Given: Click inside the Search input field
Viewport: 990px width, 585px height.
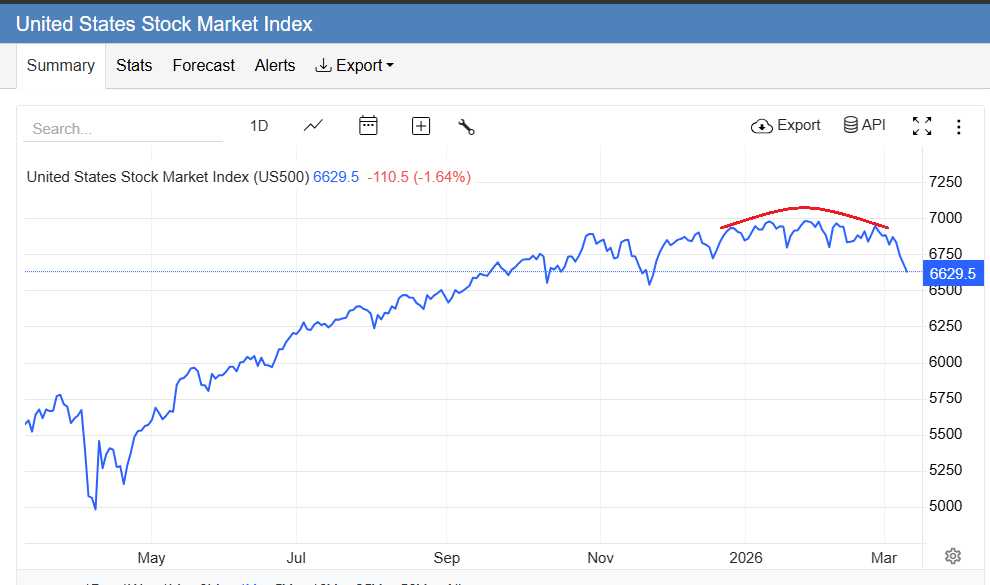Looking at the screenshot, I should coord(123,129).
